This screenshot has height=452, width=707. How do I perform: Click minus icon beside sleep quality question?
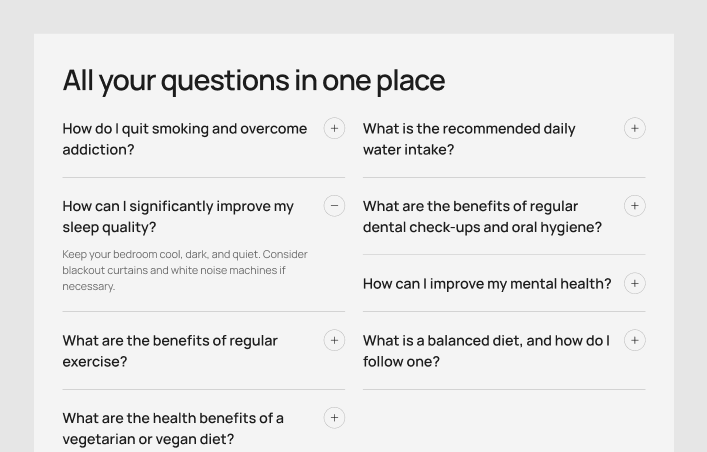coord(334,206)
